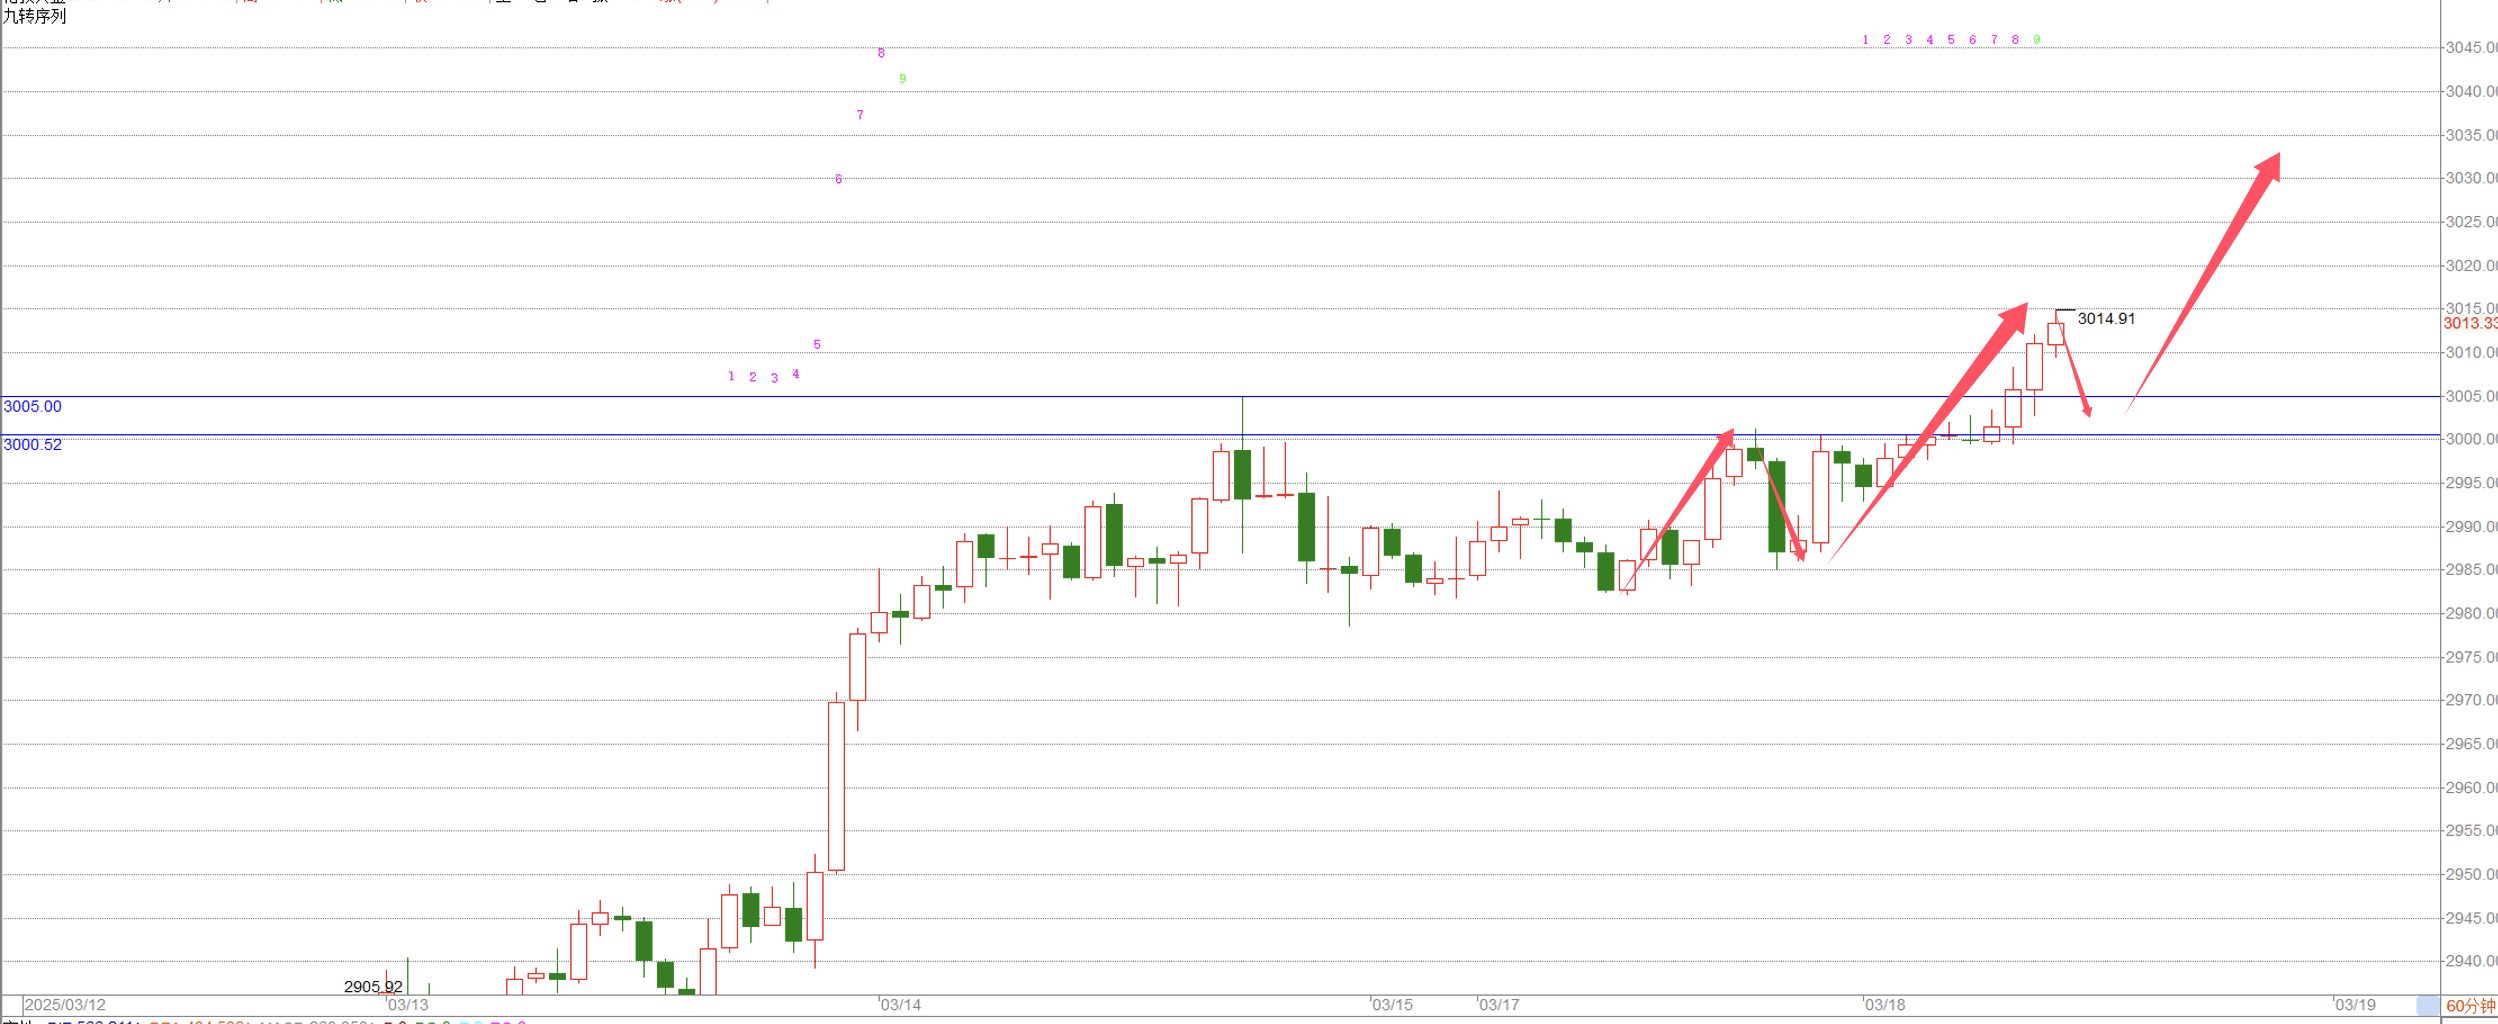Select the blue 3000.52 line label
Image resolution: width=2498 pixels, height=1024 pixels.
33,445
